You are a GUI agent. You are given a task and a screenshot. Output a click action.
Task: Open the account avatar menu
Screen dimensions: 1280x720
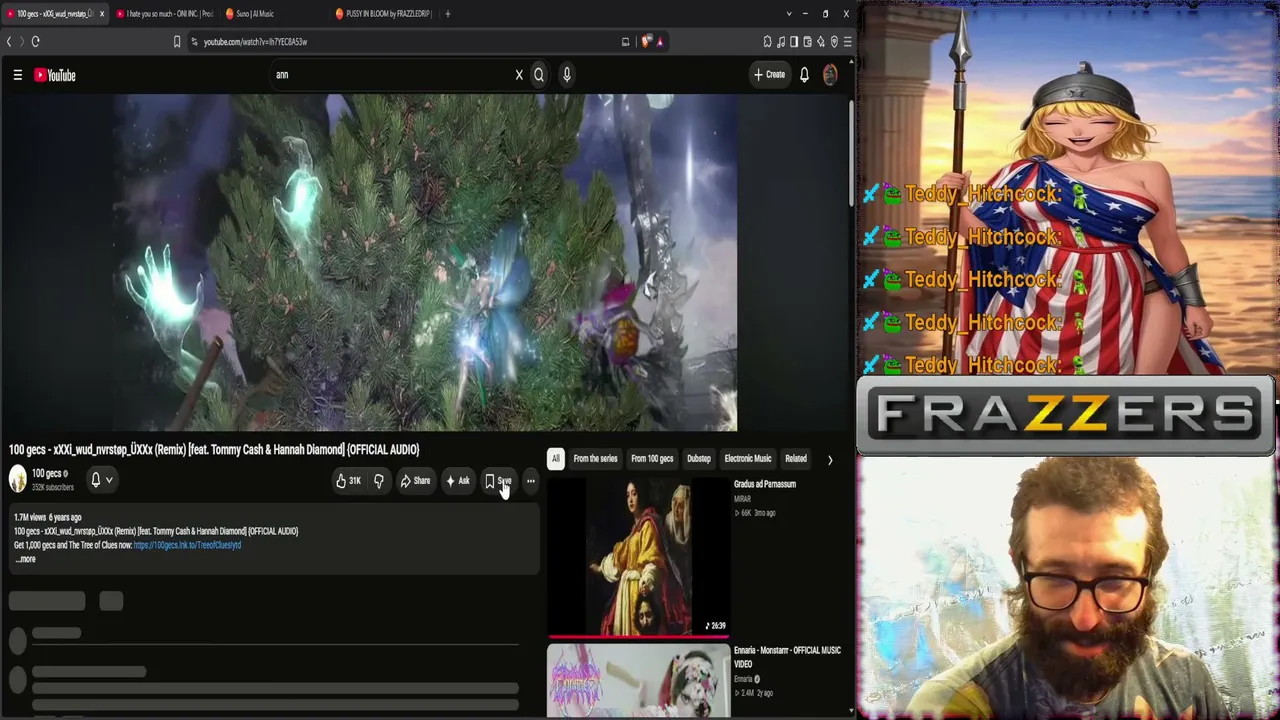point(830,75)
